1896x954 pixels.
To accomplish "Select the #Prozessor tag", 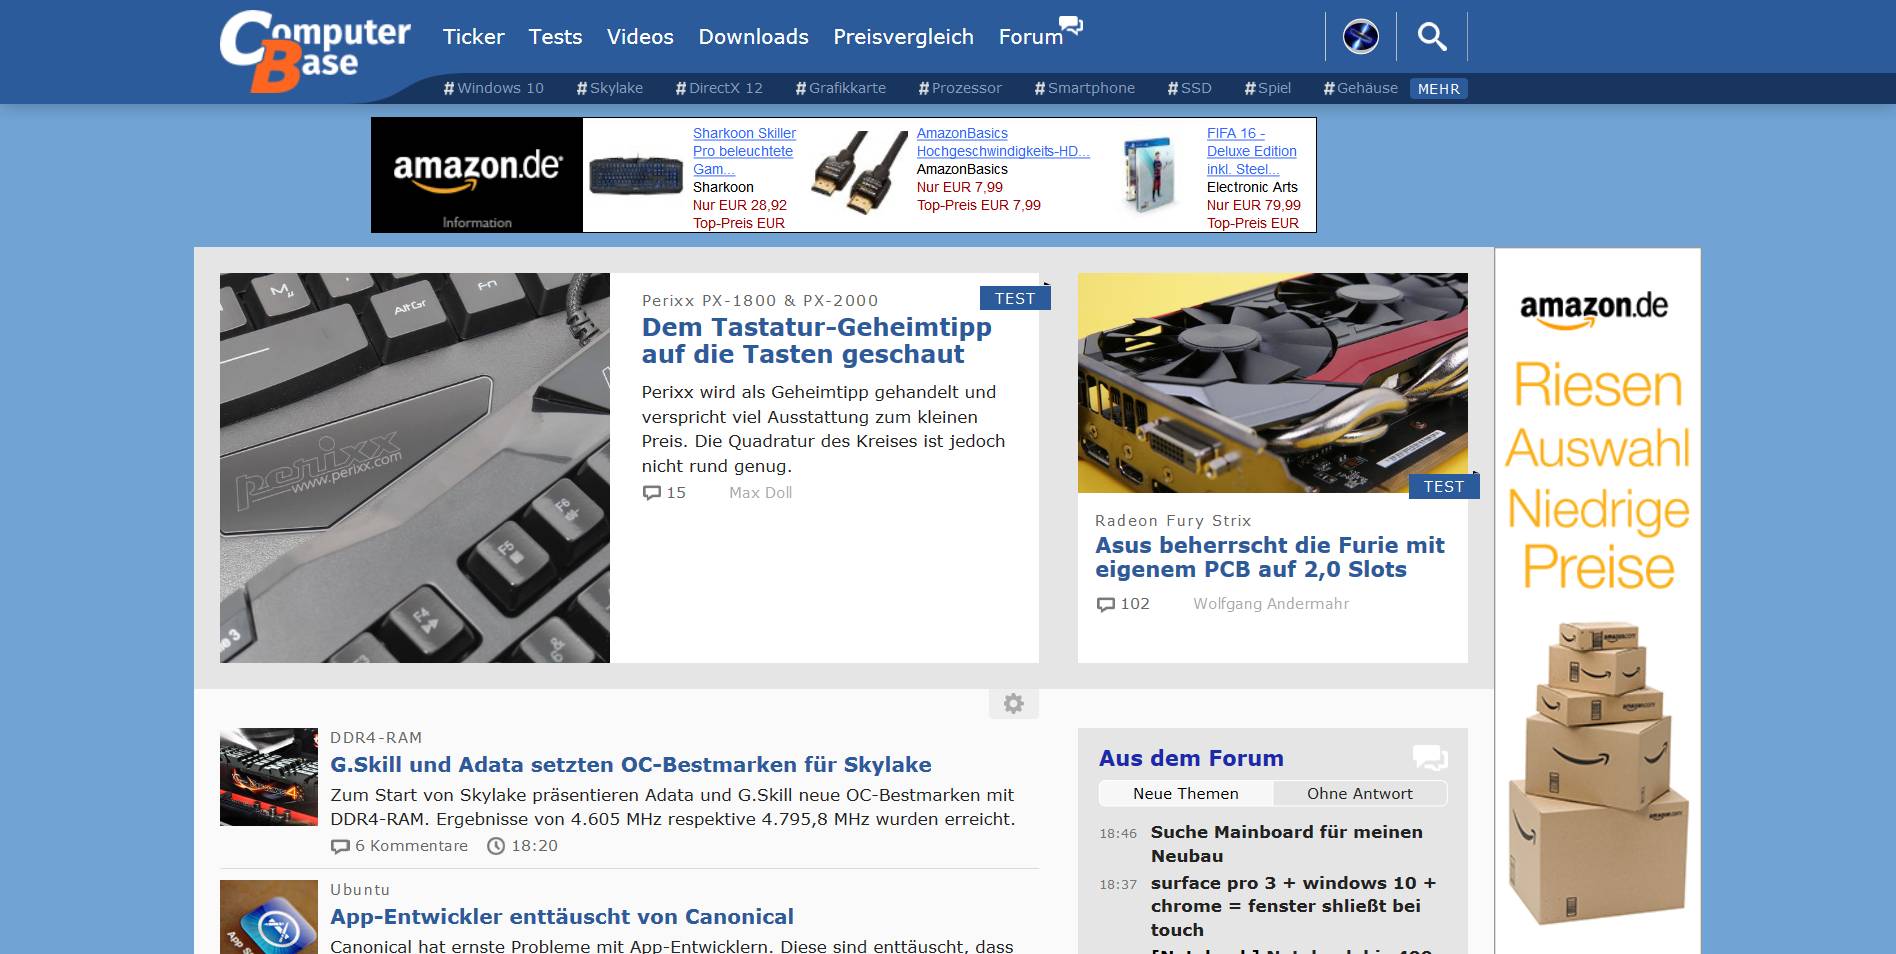I will (x=960, y=88).
